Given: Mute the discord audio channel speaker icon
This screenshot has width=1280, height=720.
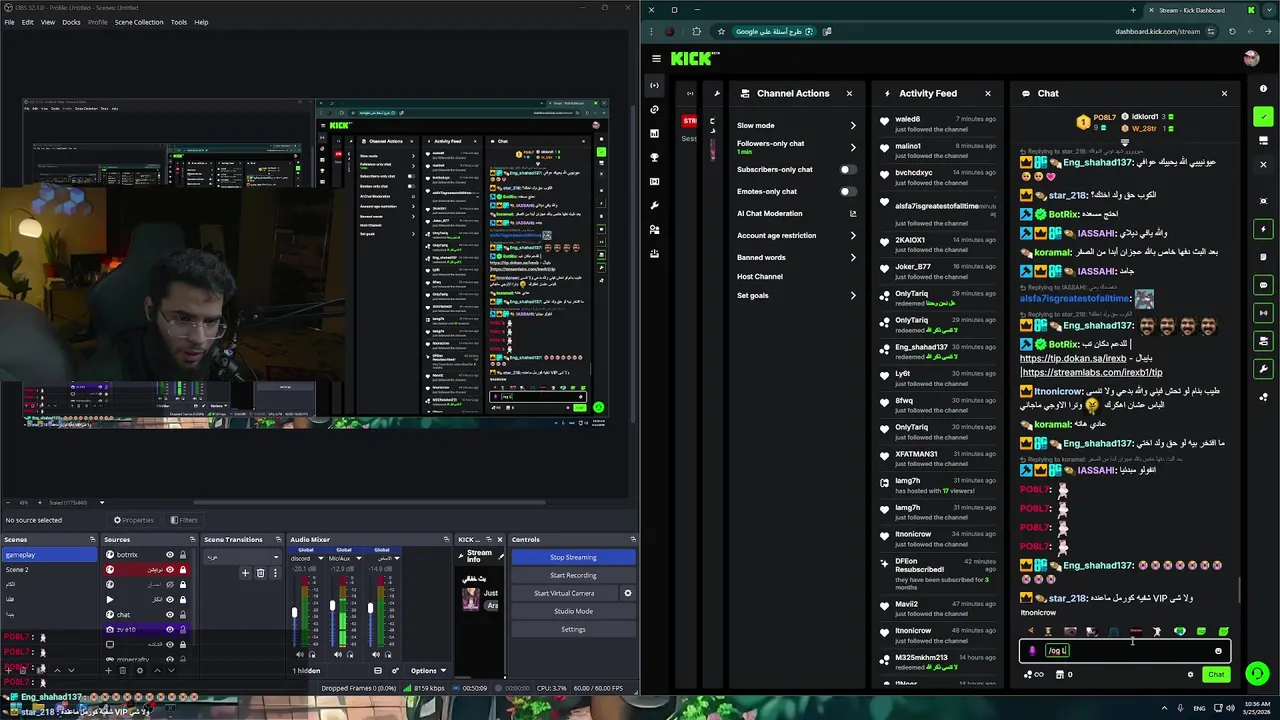Looking at the screenshot, I should coord(301,655).
